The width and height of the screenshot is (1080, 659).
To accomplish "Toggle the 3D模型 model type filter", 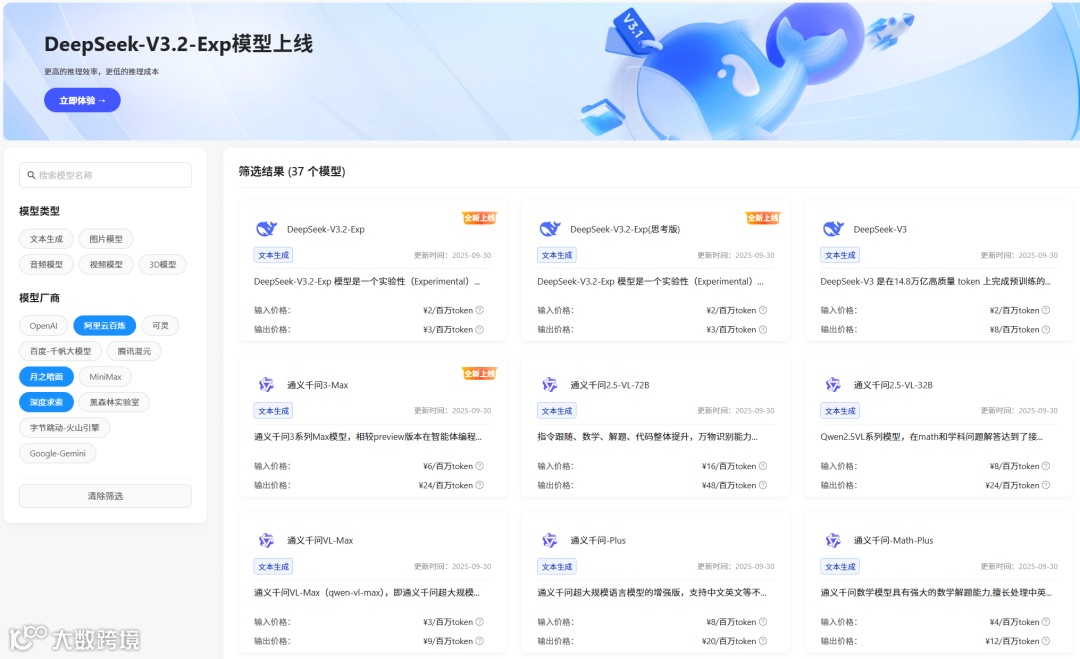I will click(x=163, y=264).
